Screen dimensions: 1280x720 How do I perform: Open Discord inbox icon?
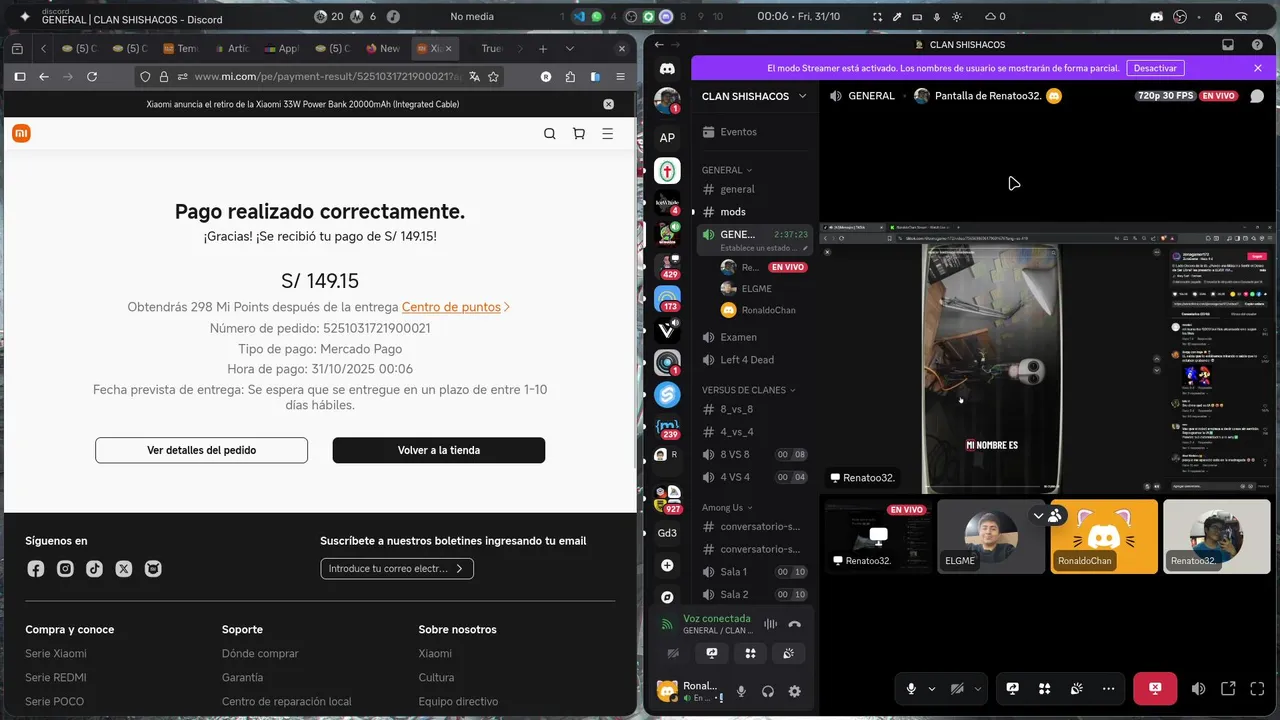[1228, 44]
